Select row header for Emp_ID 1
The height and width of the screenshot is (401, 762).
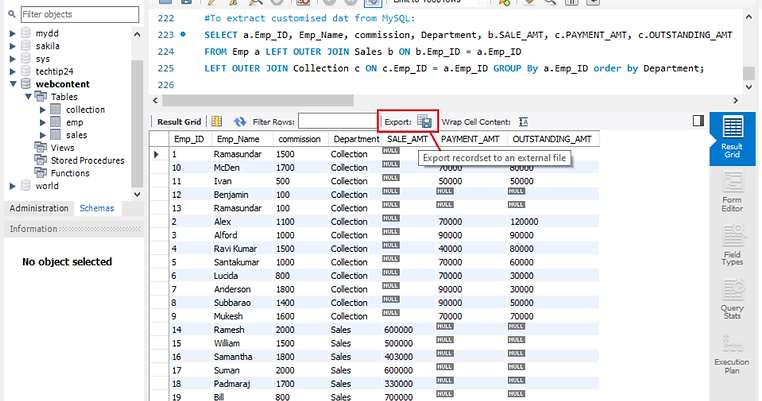tap(159, 154)
